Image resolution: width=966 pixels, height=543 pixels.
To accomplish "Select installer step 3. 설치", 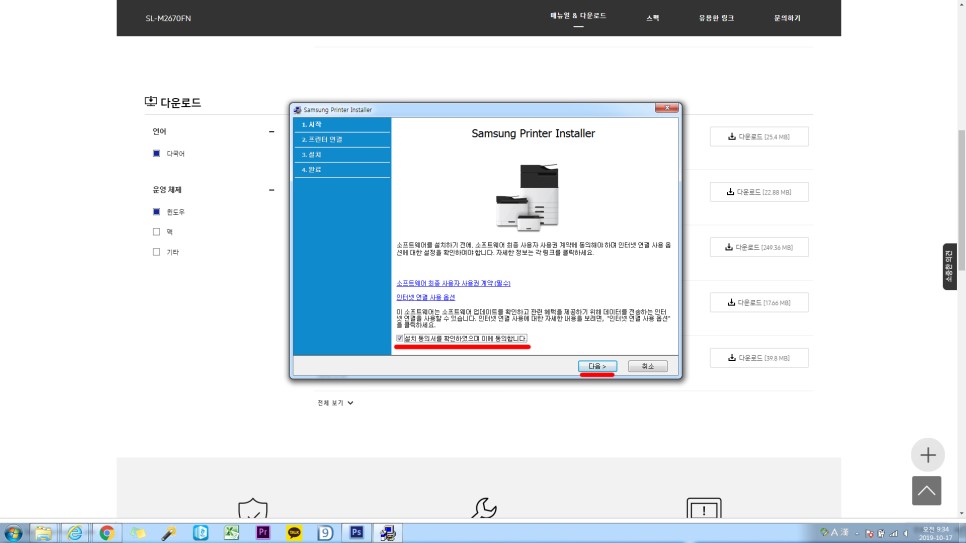I will pos(342,155).
